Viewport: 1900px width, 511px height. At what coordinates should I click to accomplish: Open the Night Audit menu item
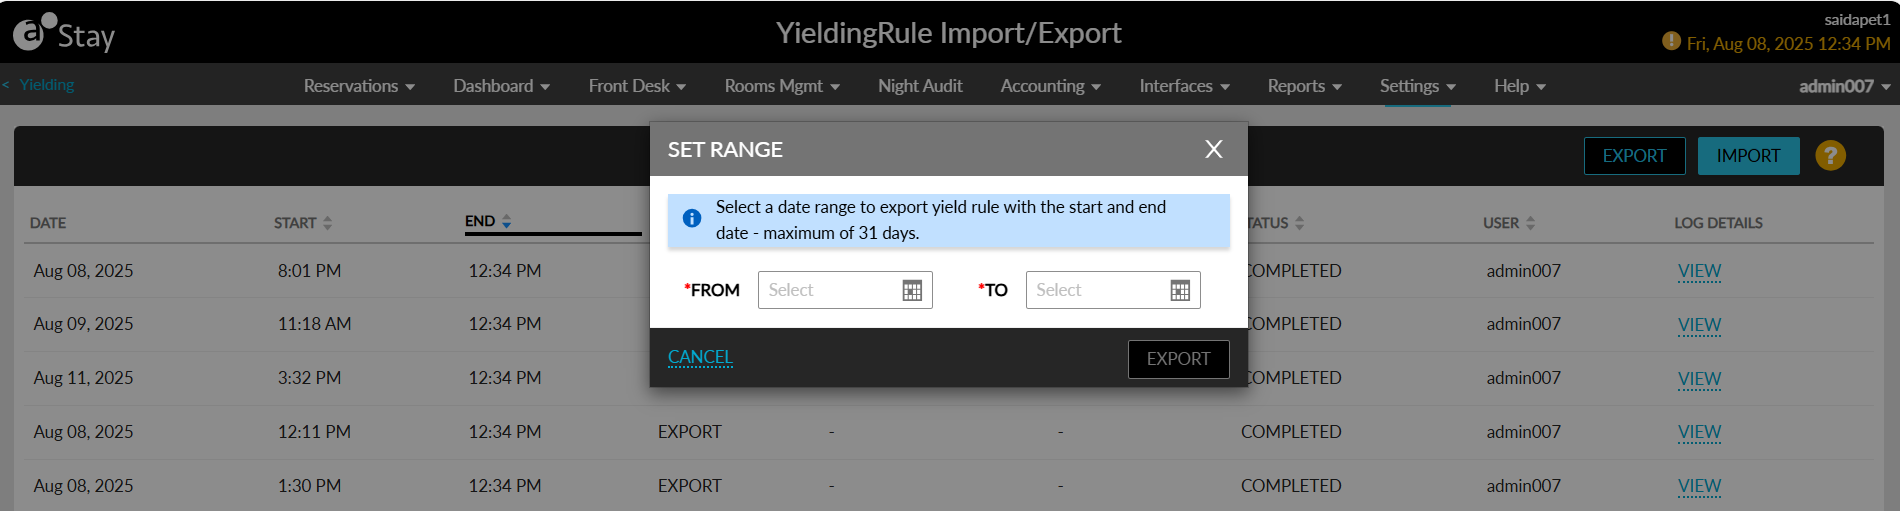920,86
